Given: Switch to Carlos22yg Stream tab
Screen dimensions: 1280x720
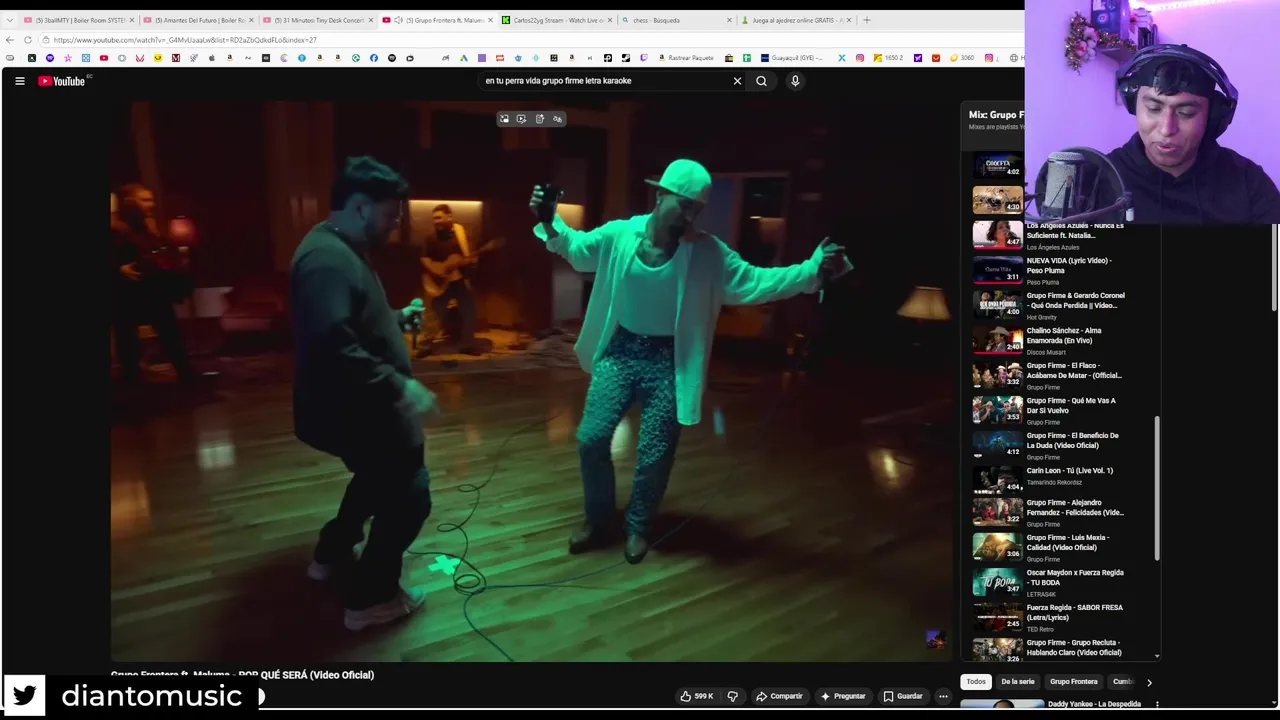Looking at the screenshot, I should click(x=556, y=20).
